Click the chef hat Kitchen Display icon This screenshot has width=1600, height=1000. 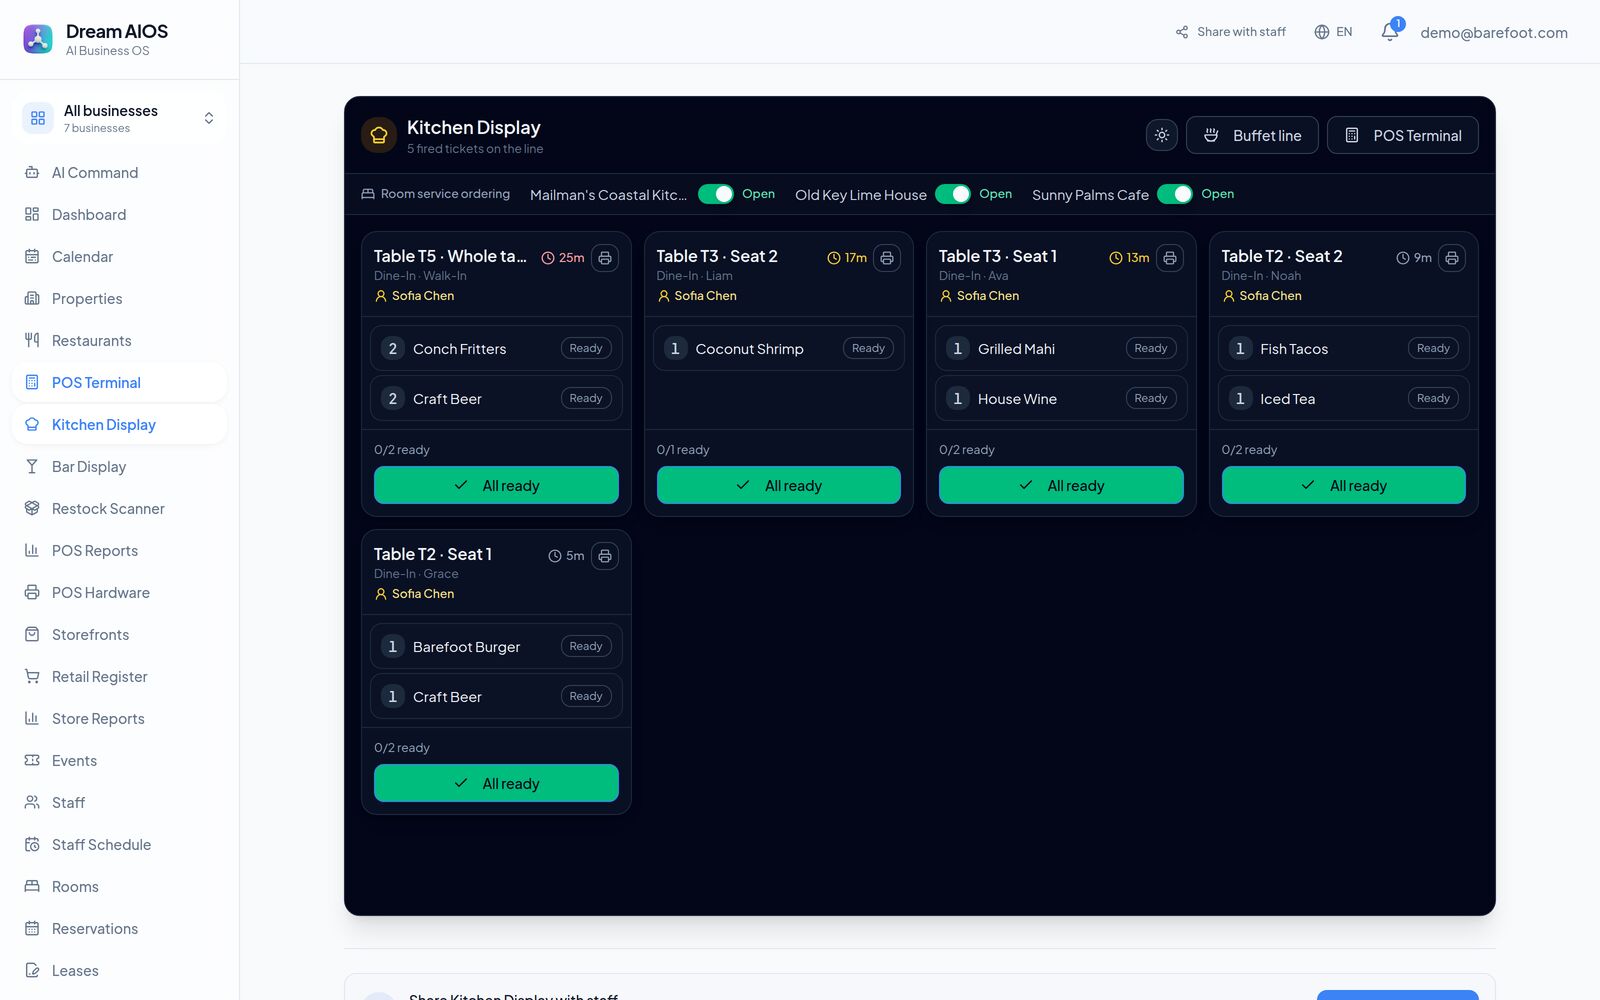pyautogui.click(x=379, y=135)
